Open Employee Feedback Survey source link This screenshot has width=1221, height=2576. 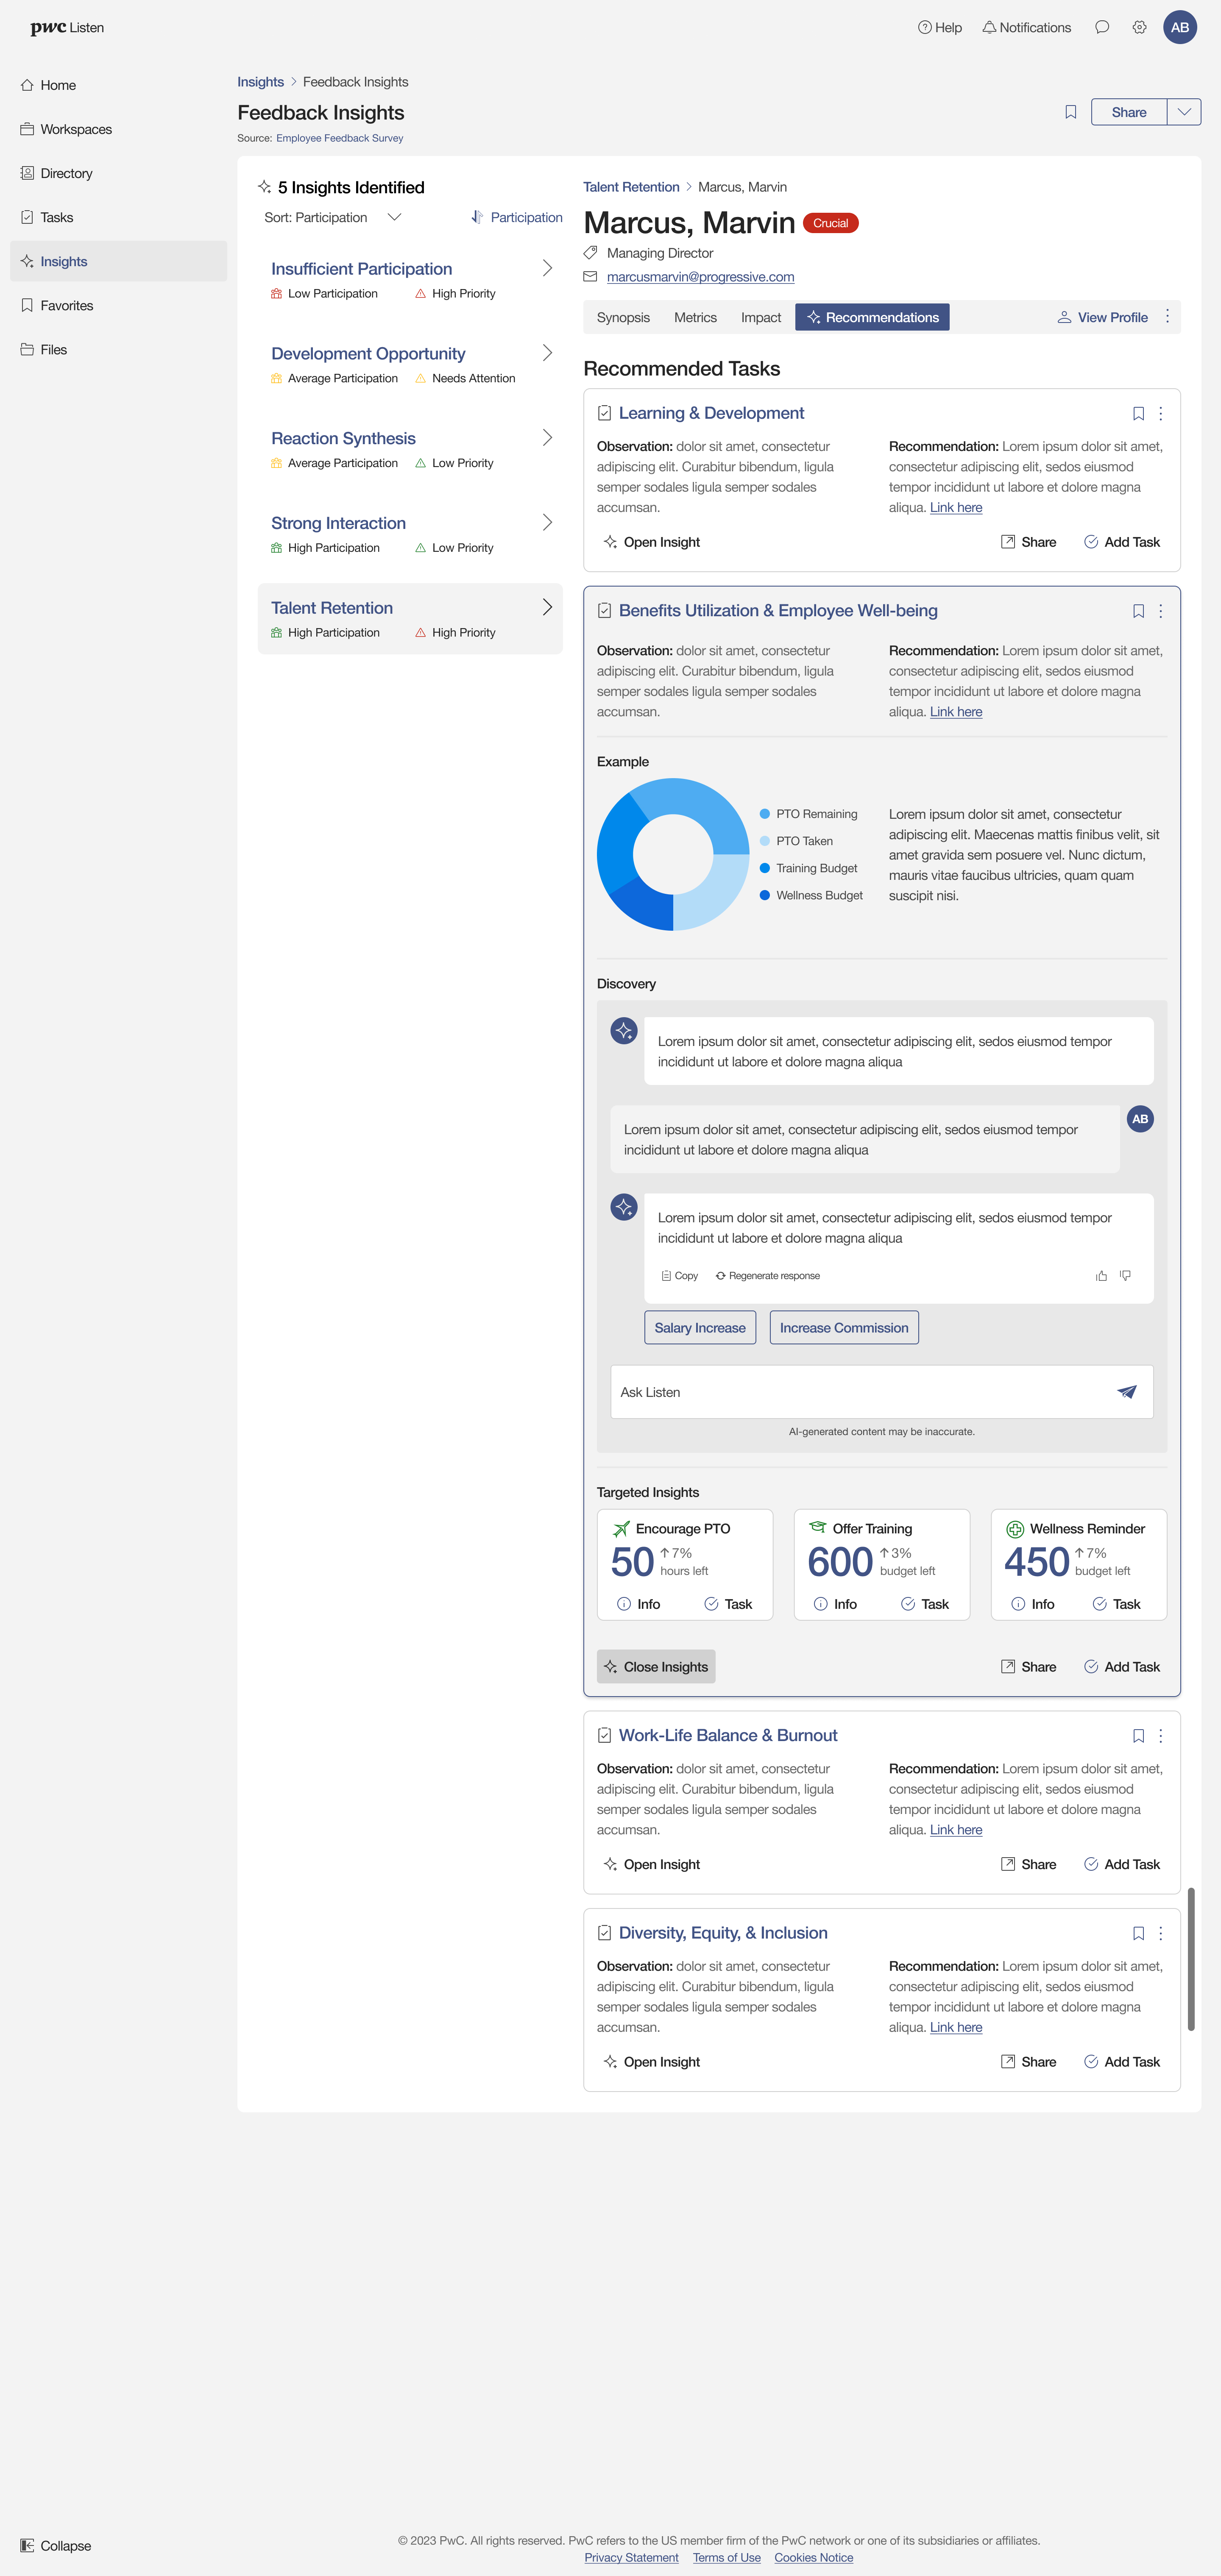(340, 138)
